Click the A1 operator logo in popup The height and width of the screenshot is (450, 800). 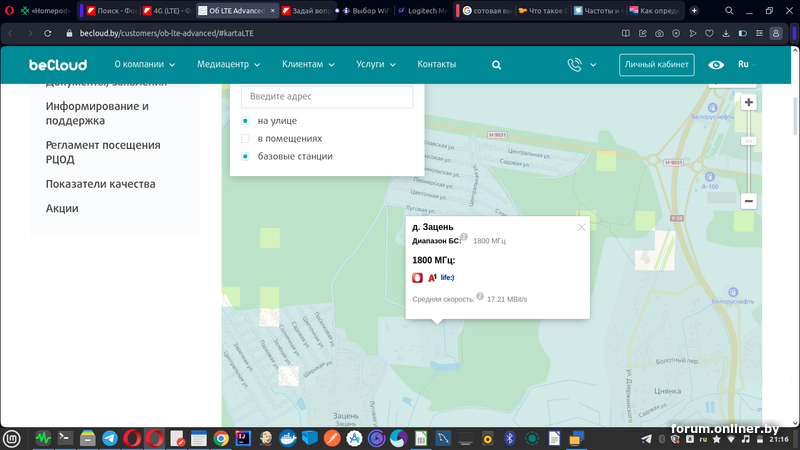coord(432,278)
